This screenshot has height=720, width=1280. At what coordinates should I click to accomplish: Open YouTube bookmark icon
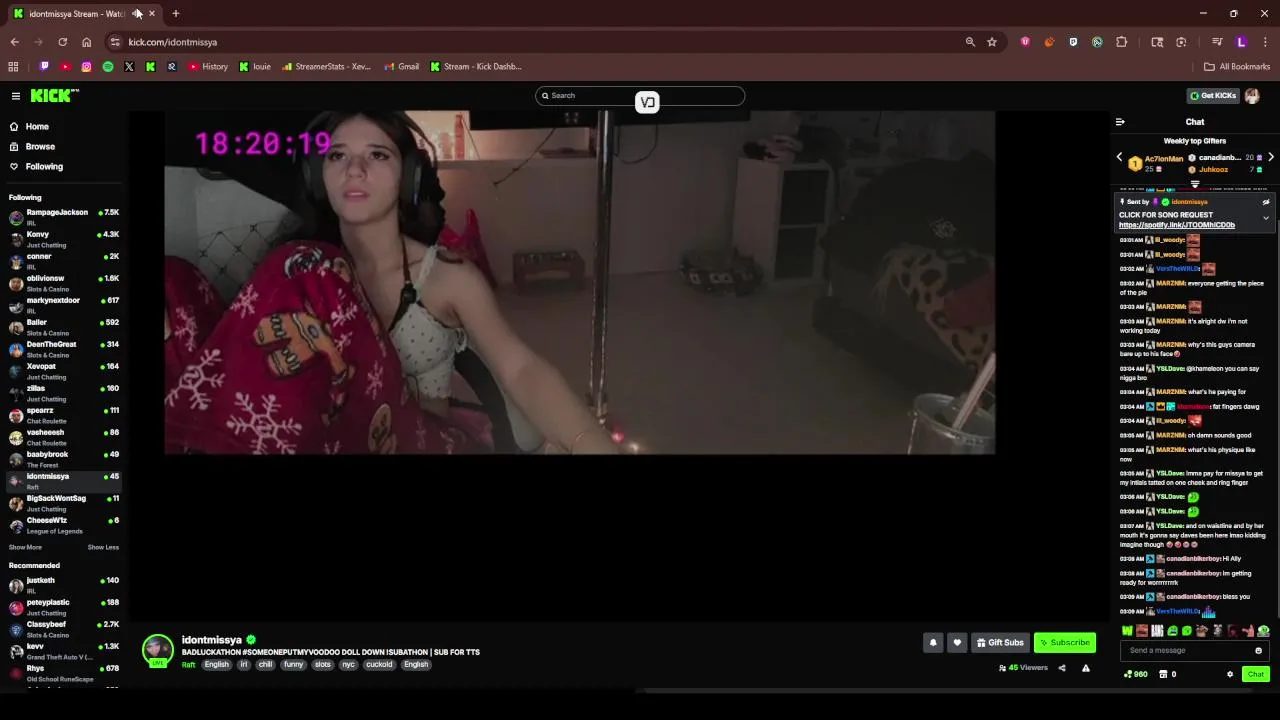click(65, 66)
